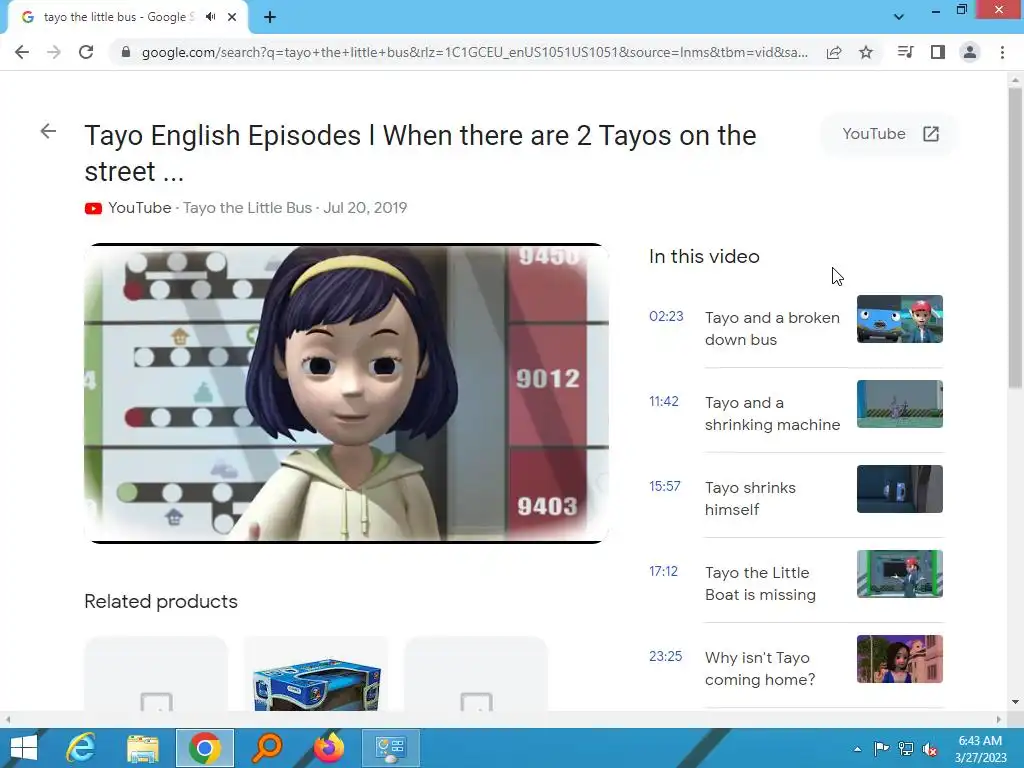Image resolution: width=1024 pixels, height=768 pixels.
Task: Open the Chrome profile avatar
Action: tap(970, 52)
